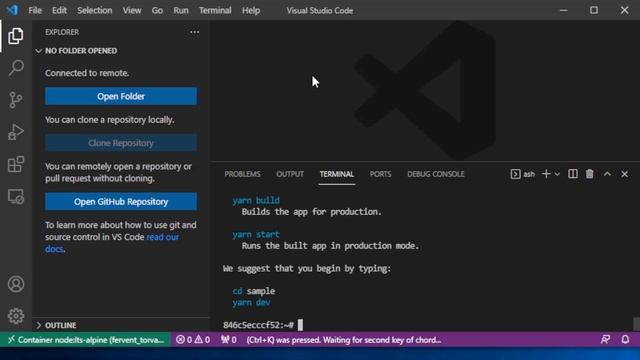This screenshot has width=640, height=360.
Task: Click the Open GitHub Repository button
Action: click(121, 202)
